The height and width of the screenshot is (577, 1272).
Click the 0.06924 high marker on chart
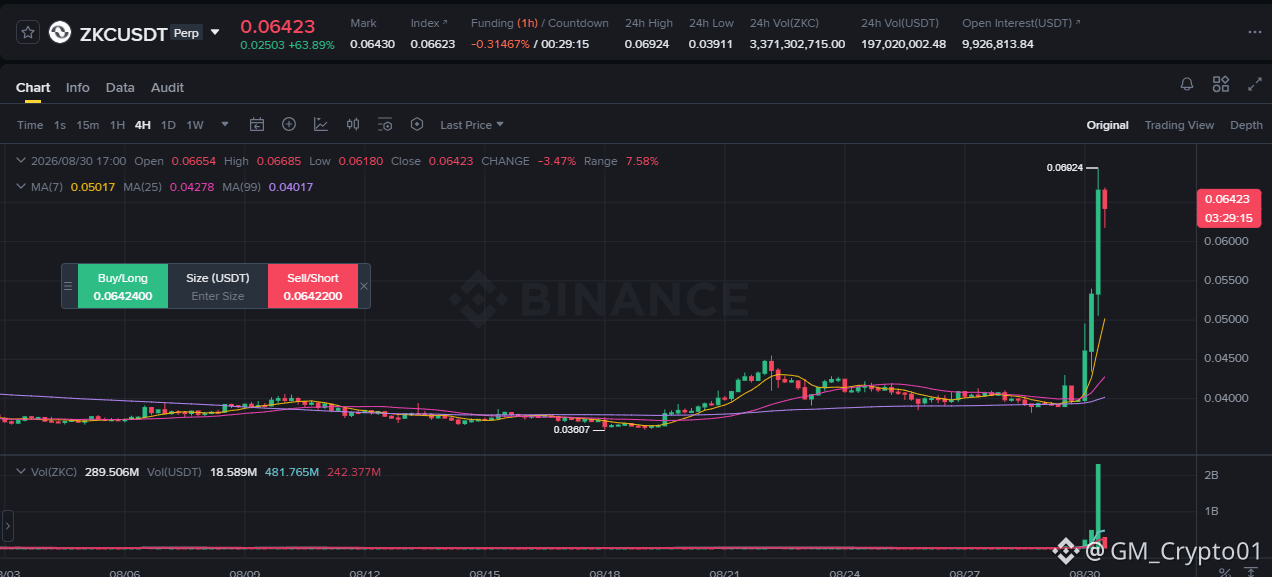pyautogui.click(x=1065, y=168)
